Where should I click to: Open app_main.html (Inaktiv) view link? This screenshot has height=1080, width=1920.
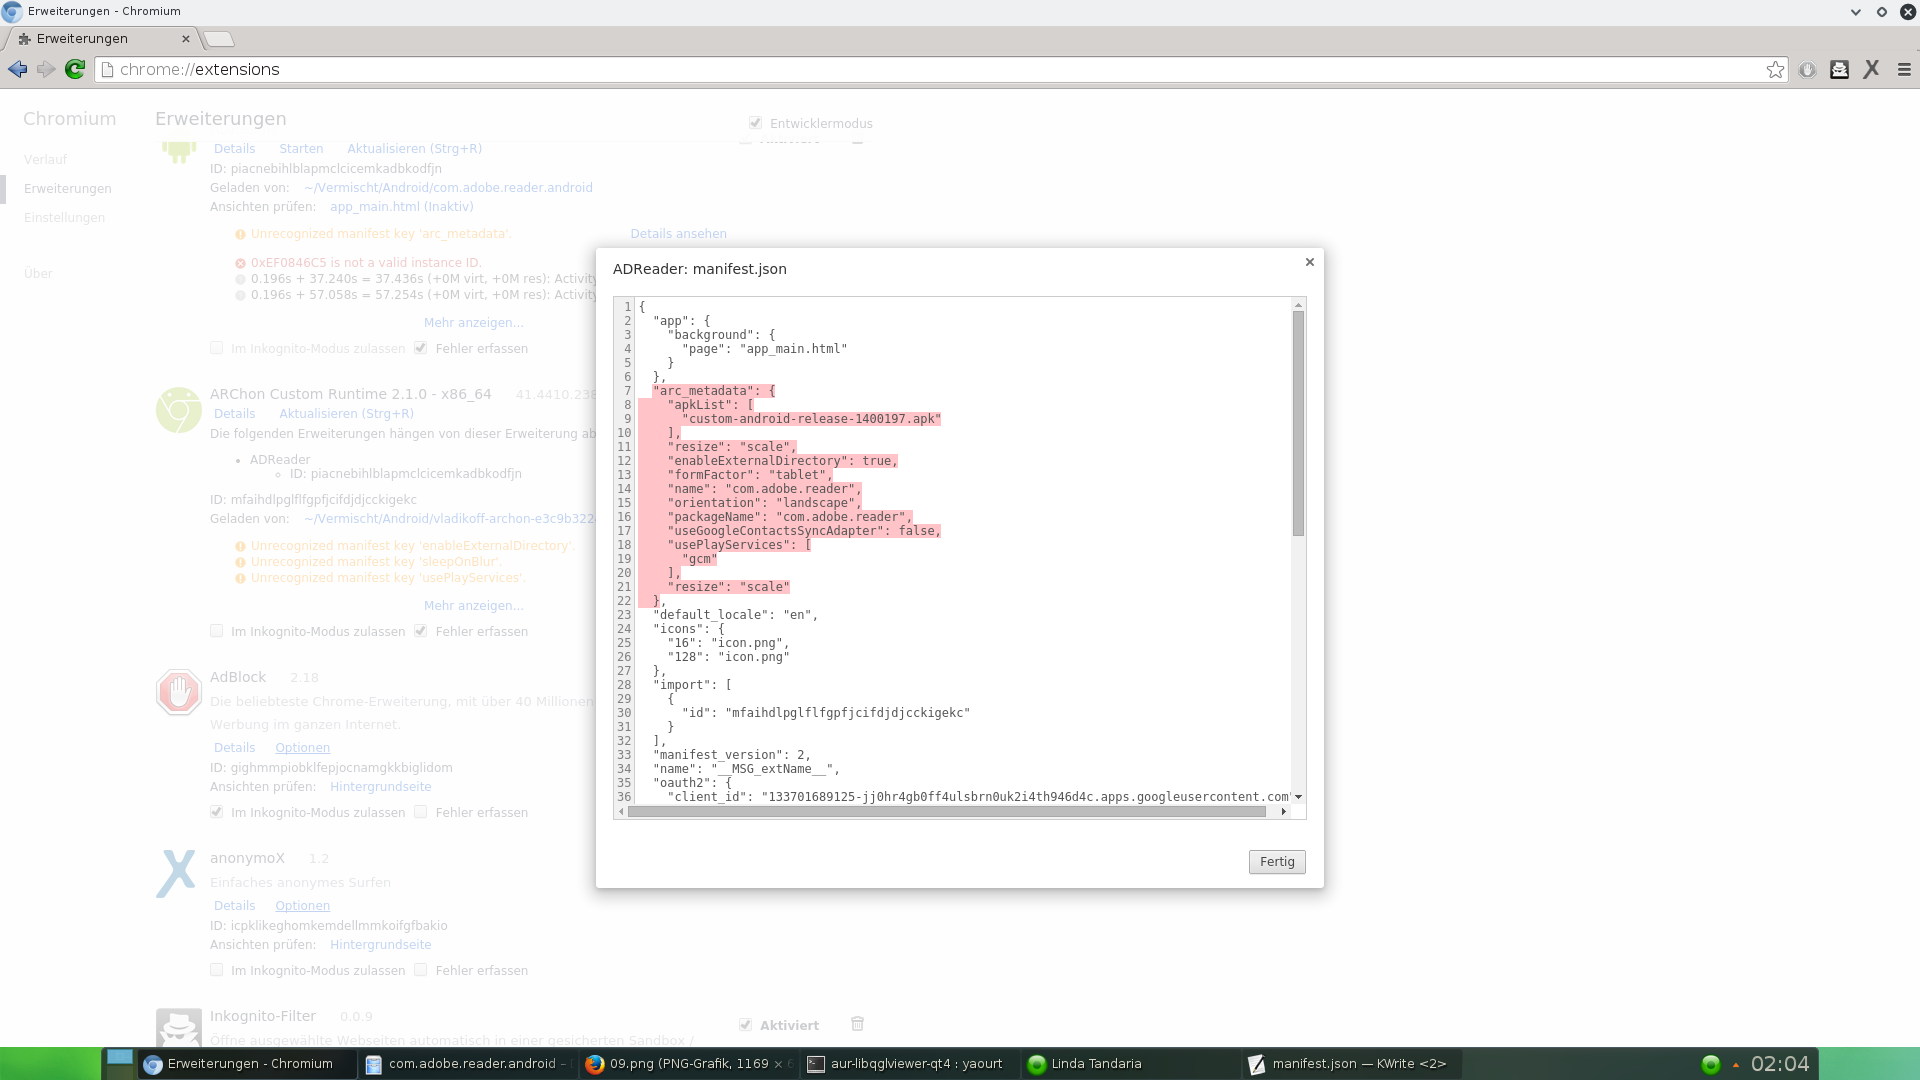coord(402,207)
